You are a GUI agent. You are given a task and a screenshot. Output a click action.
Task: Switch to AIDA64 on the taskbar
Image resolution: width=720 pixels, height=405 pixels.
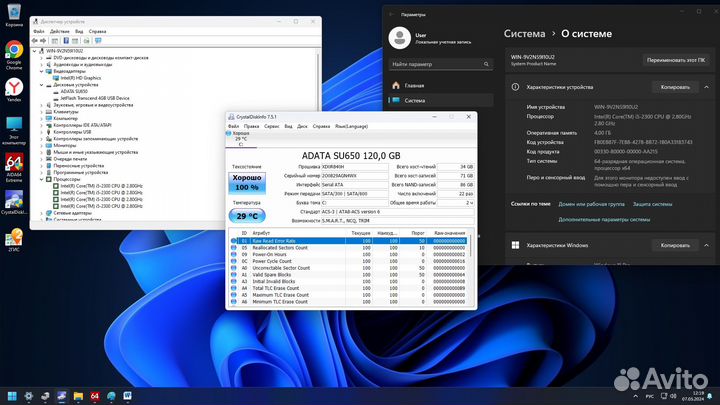click(95, 396)
